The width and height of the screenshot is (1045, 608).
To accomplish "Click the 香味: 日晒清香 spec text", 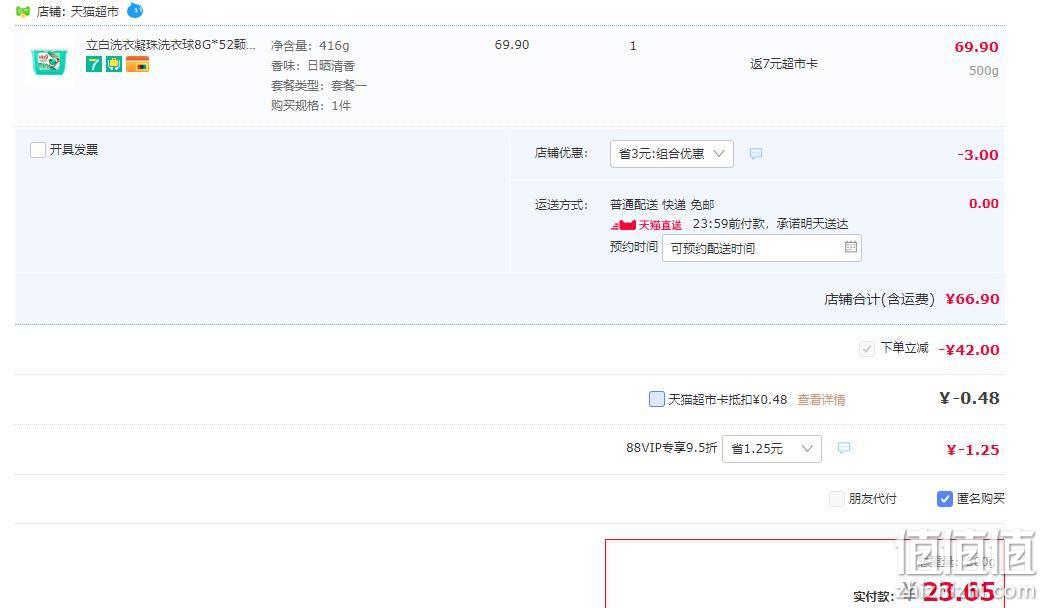I will [x=313, y=66].
